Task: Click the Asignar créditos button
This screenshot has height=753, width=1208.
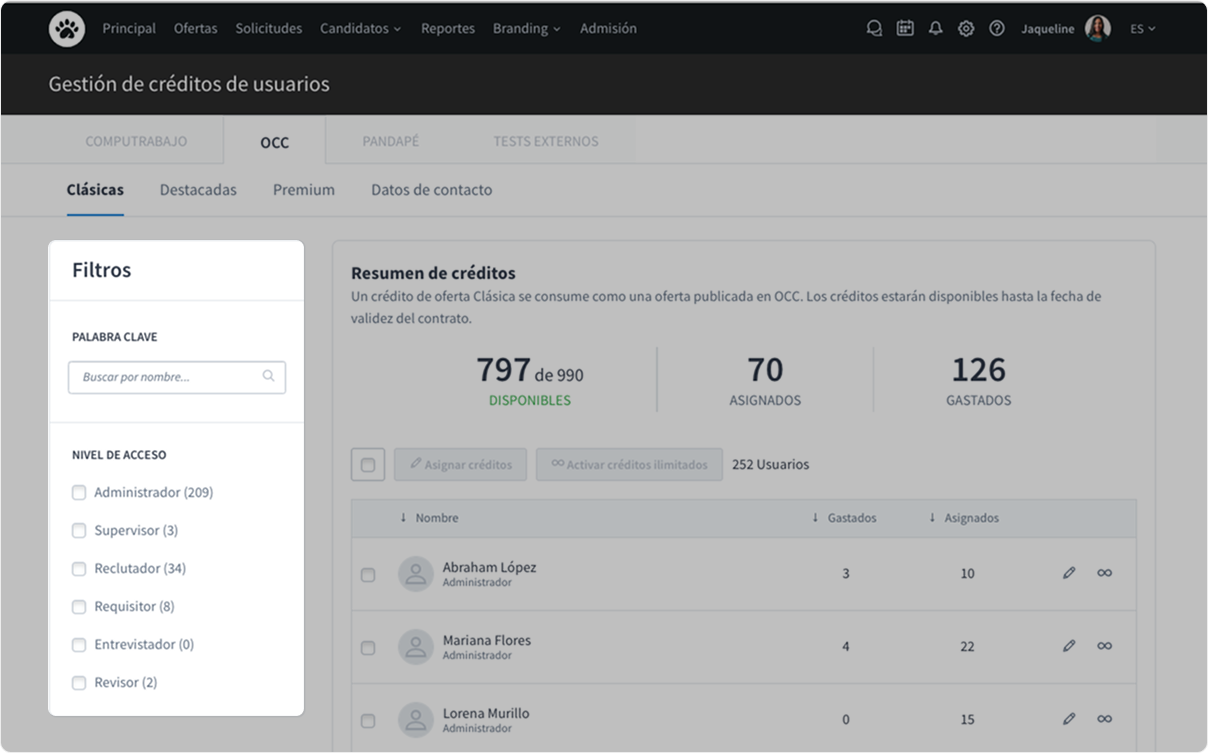Action: (x=460, y=465)
